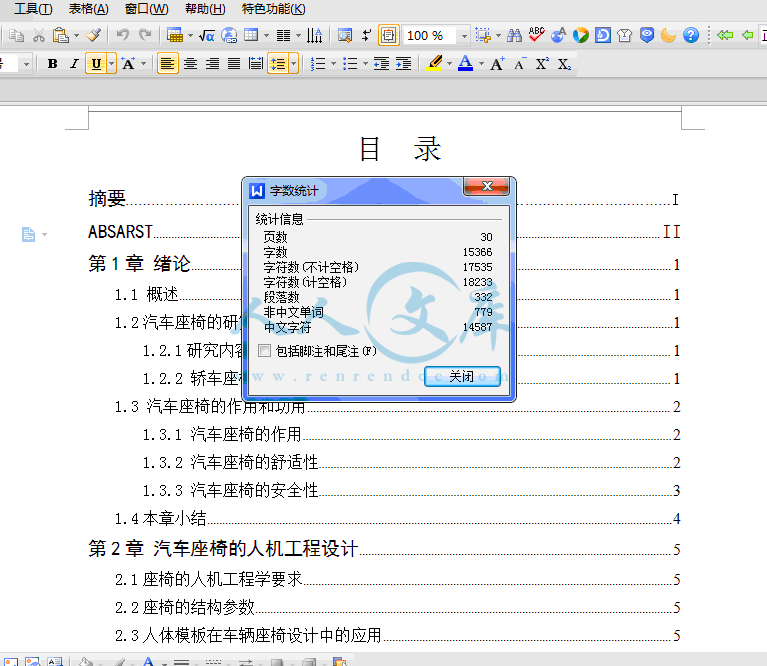The width and height of the screenshot is (767, 666).
Task: Open the bullet list dropdown arrow
Action: pyautogui.click(x=365, y=64)
